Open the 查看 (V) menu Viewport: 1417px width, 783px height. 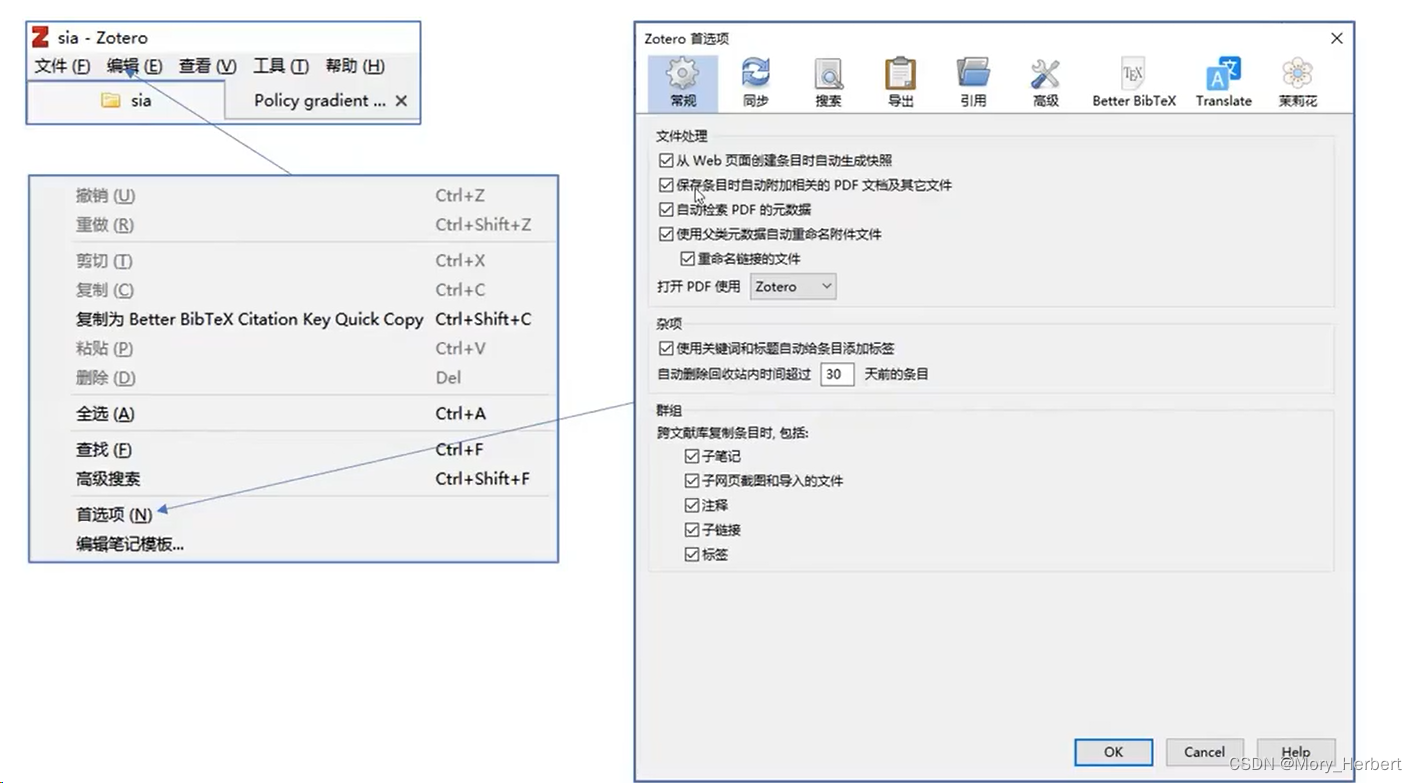point(207,66)
